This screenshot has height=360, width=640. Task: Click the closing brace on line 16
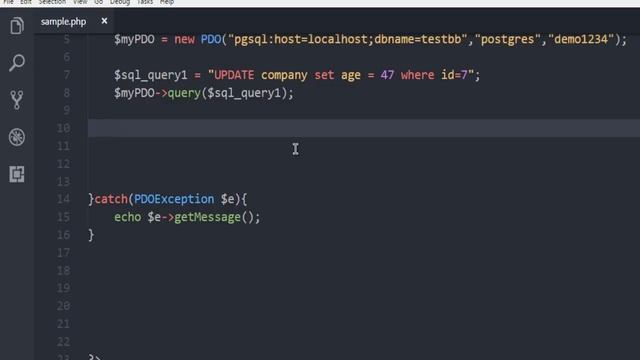coord(91,235)
